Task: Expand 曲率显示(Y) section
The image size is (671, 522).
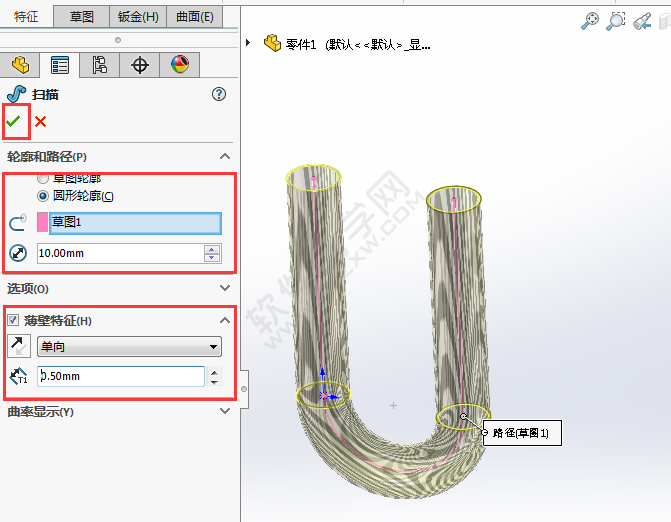Action: point(225,411)
